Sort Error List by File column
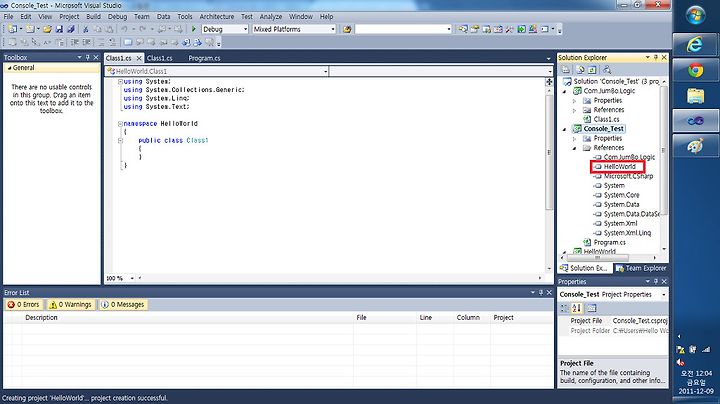The width and height of the screenshot is (720, 404). [385, 317]
